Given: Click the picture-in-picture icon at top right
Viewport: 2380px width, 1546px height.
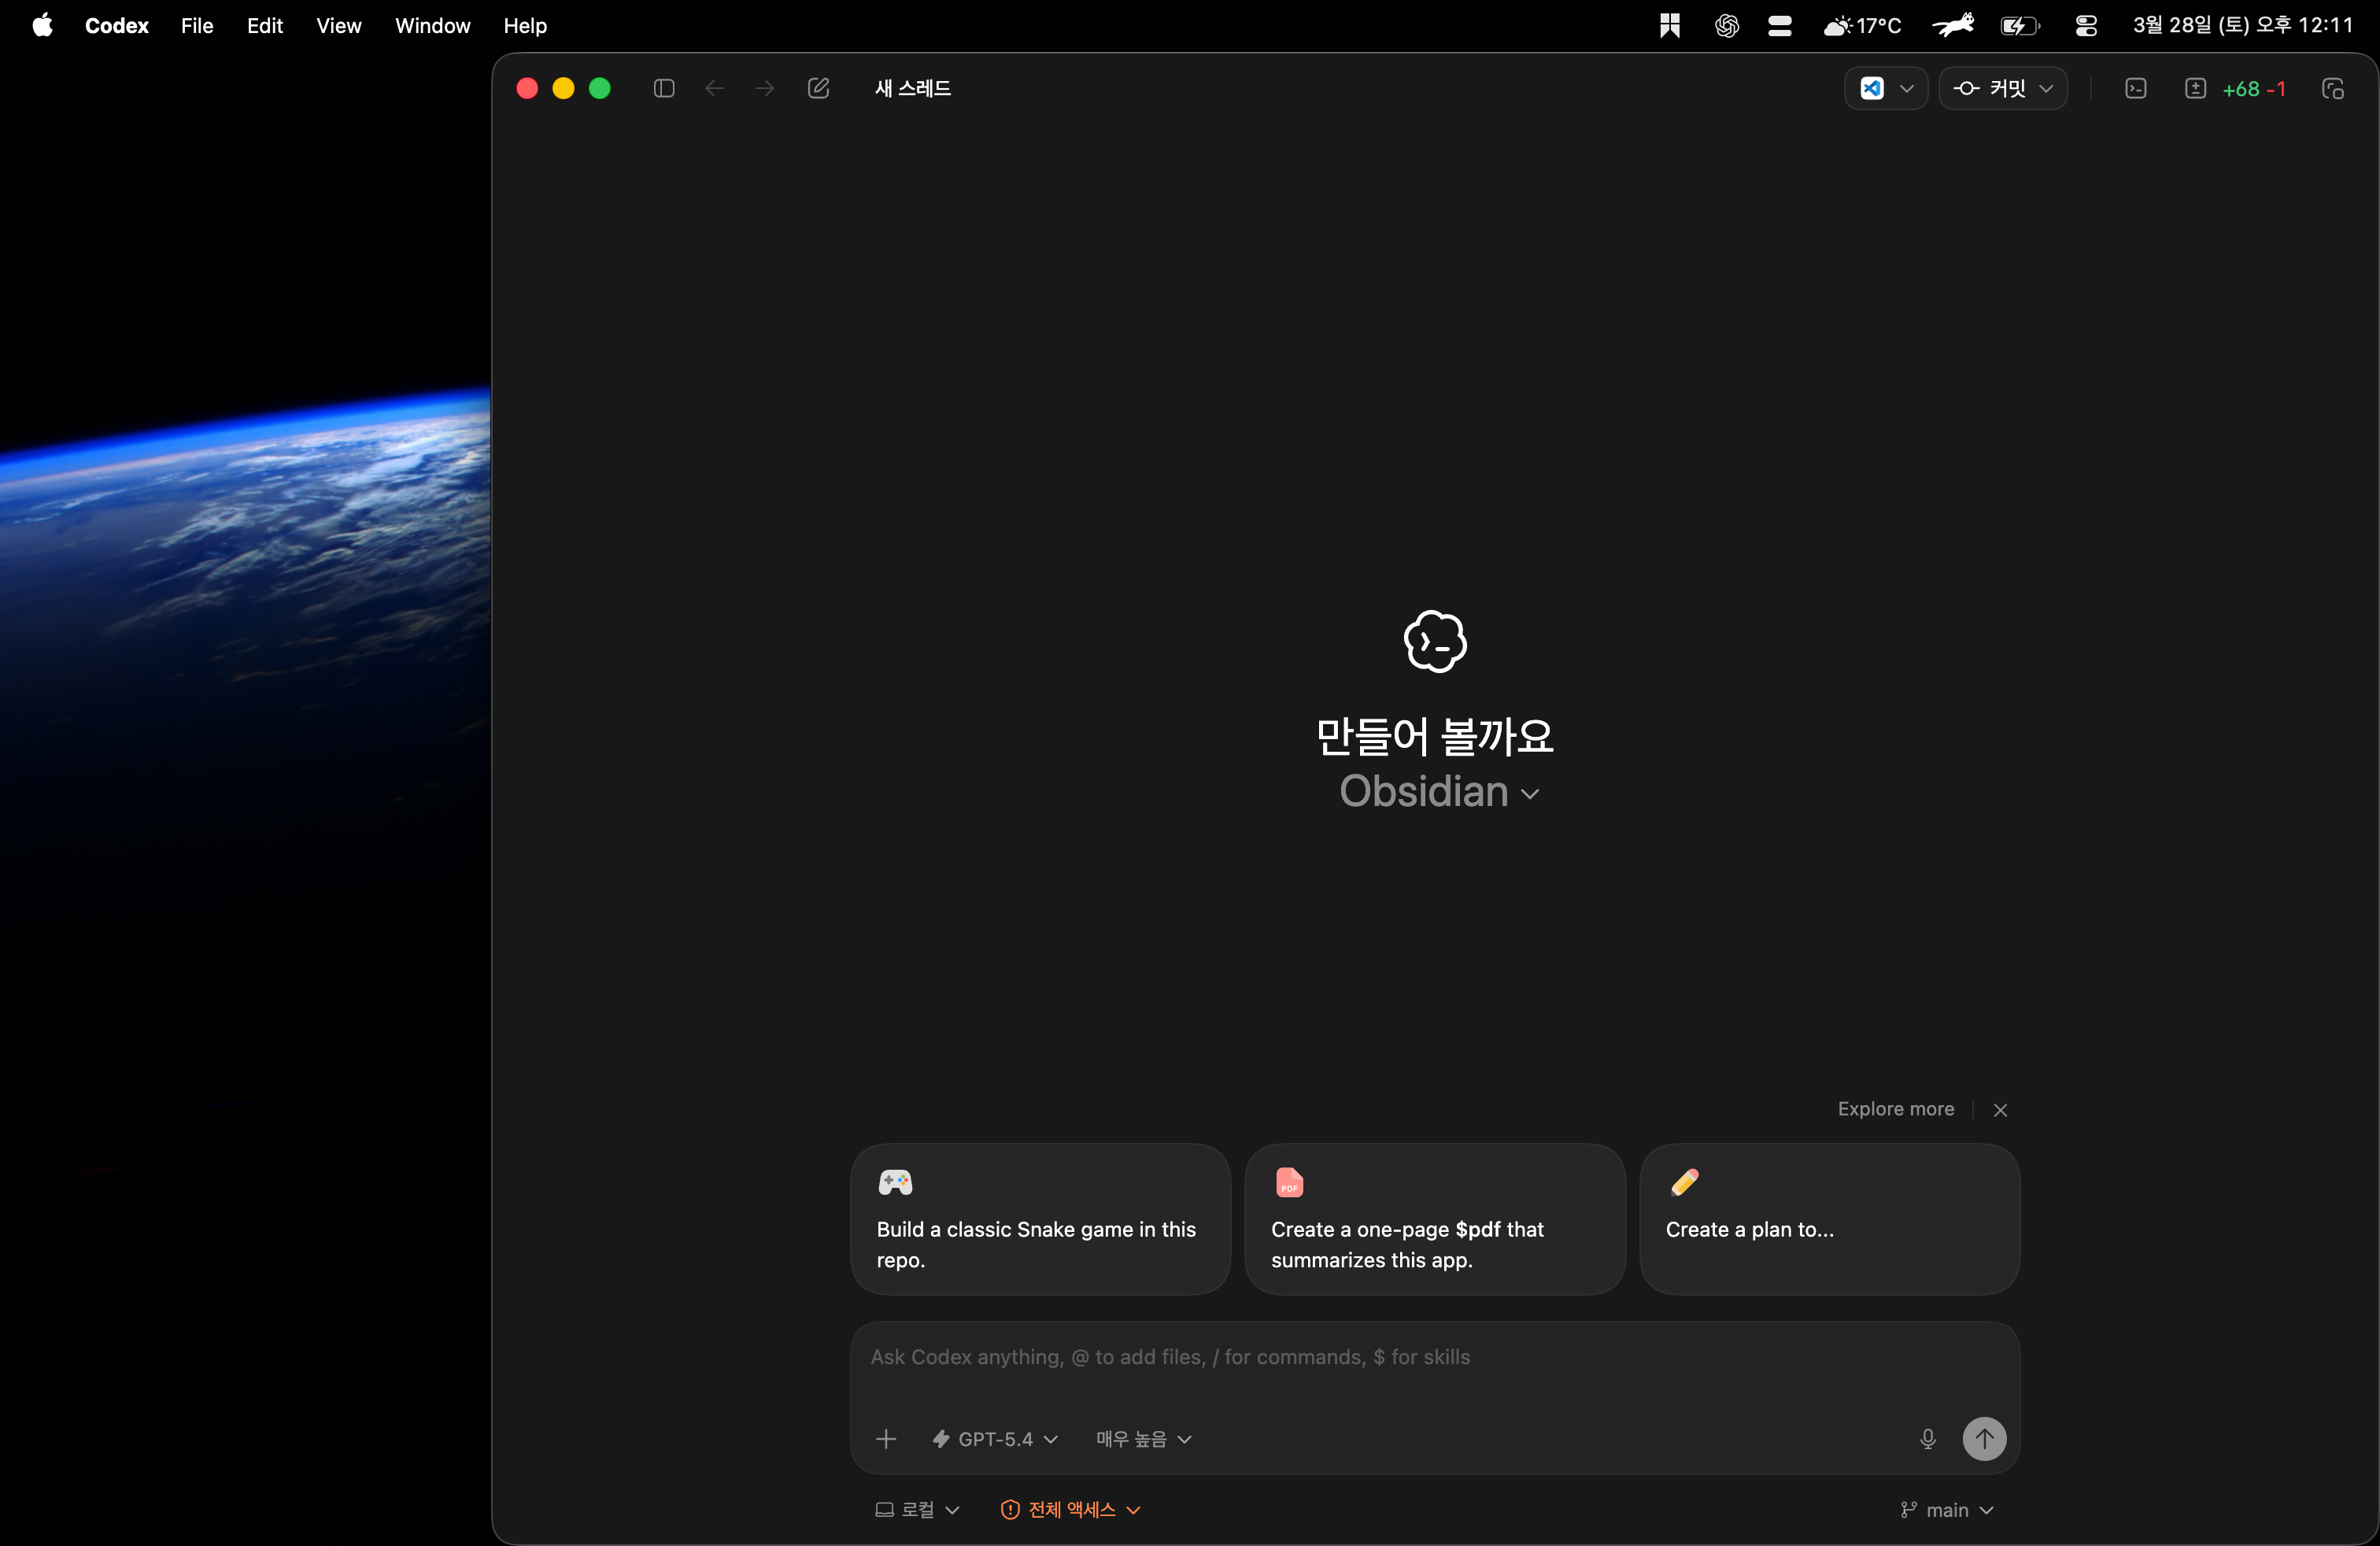Looking at the screenshot, I should (2333, 89).
